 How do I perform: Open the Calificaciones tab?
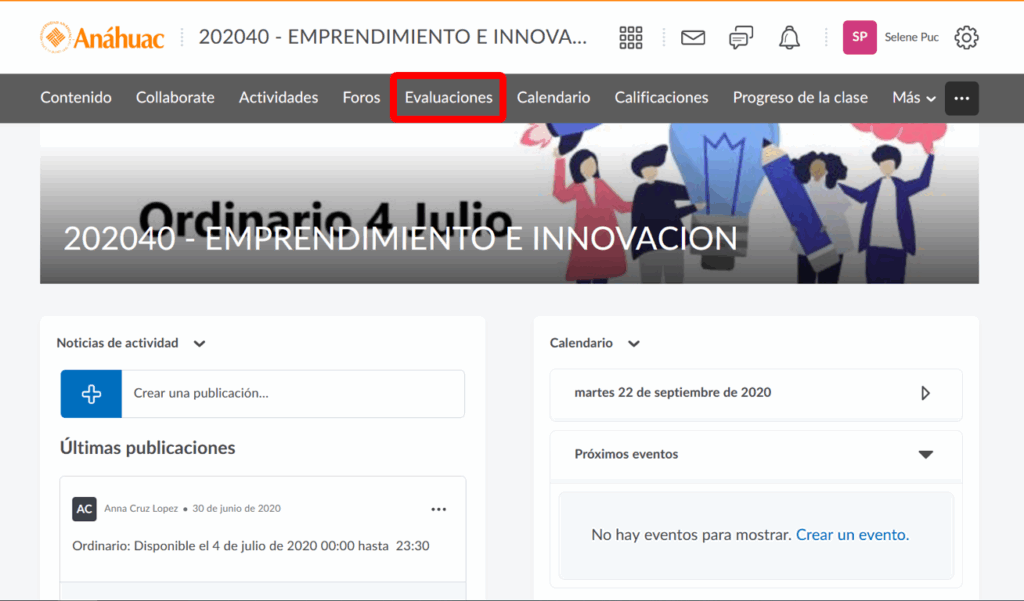click(661, 98)
